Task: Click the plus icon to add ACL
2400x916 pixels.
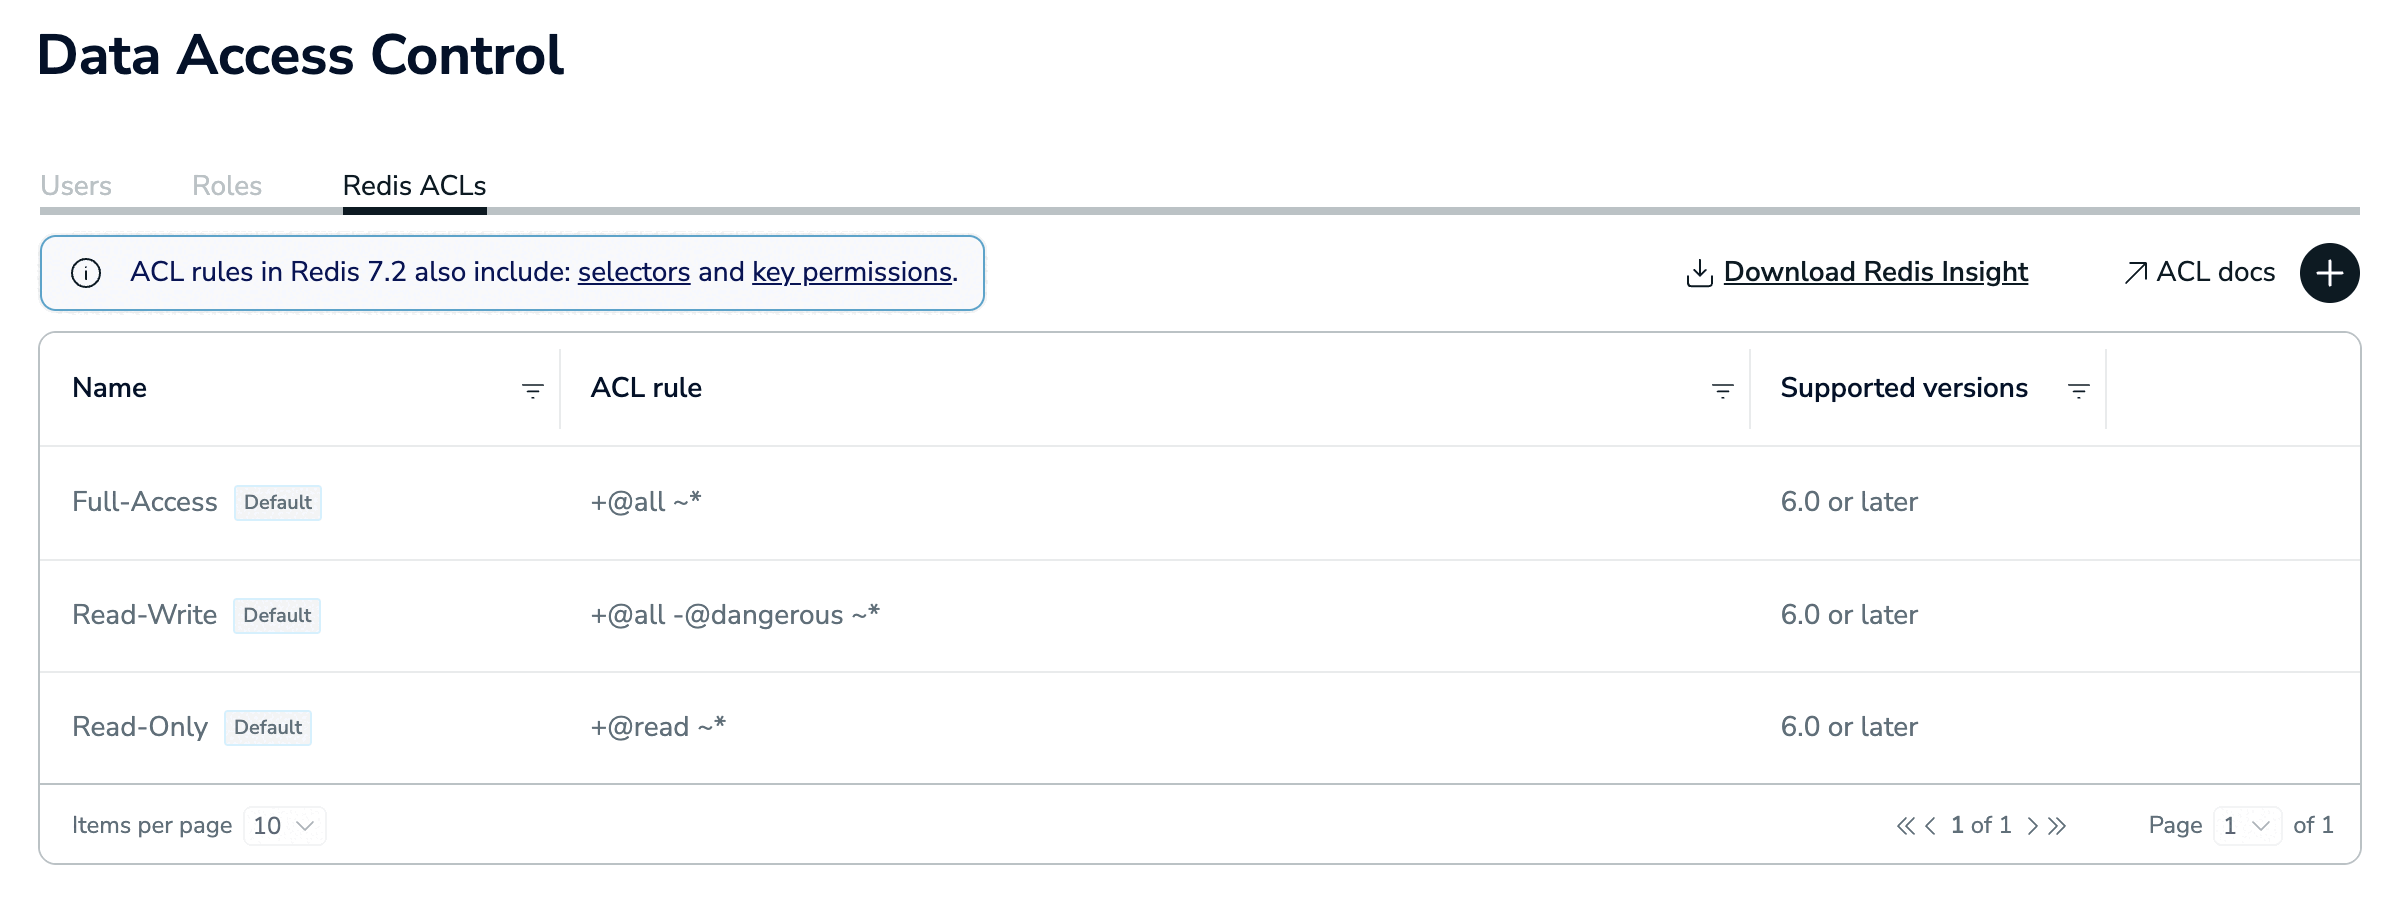Action: point(2329,273)
